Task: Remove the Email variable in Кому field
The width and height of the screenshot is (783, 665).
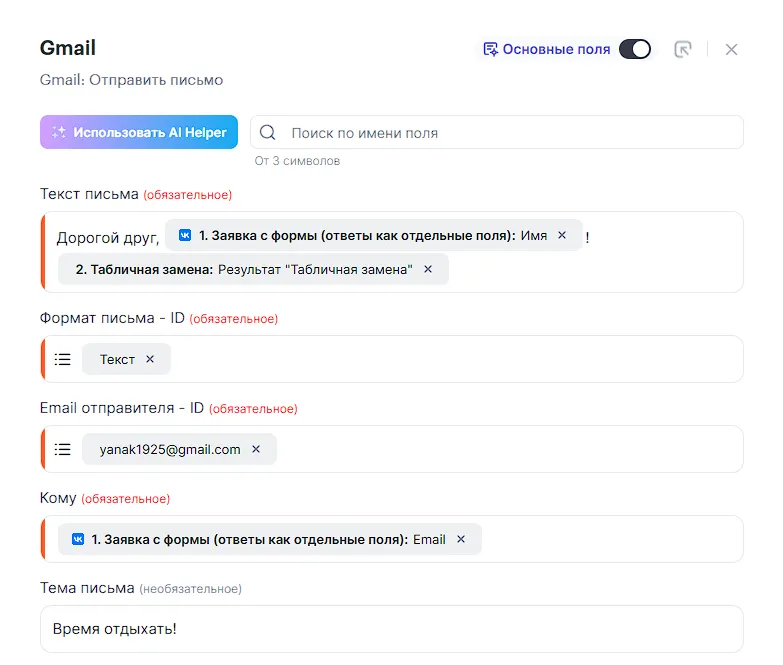Action: [x=461, y=539]
